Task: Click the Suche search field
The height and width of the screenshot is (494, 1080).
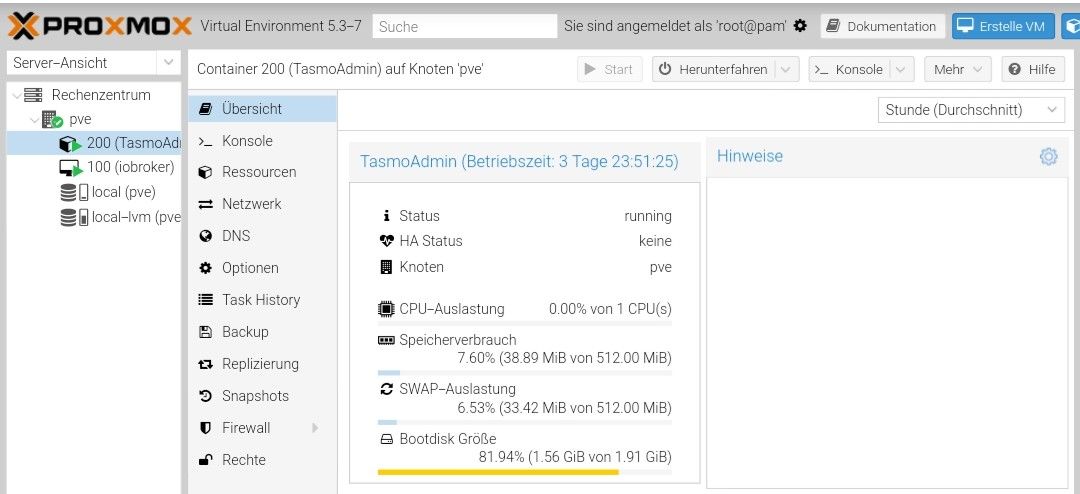Action: tap(465, 27)
